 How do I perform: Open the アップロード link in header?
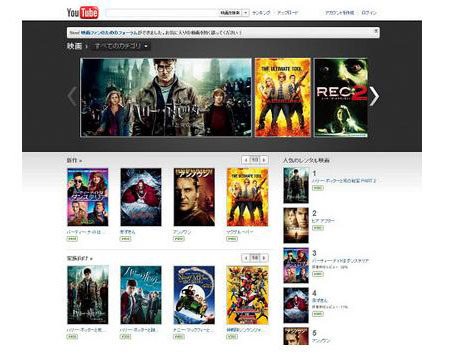coord(288,13)
